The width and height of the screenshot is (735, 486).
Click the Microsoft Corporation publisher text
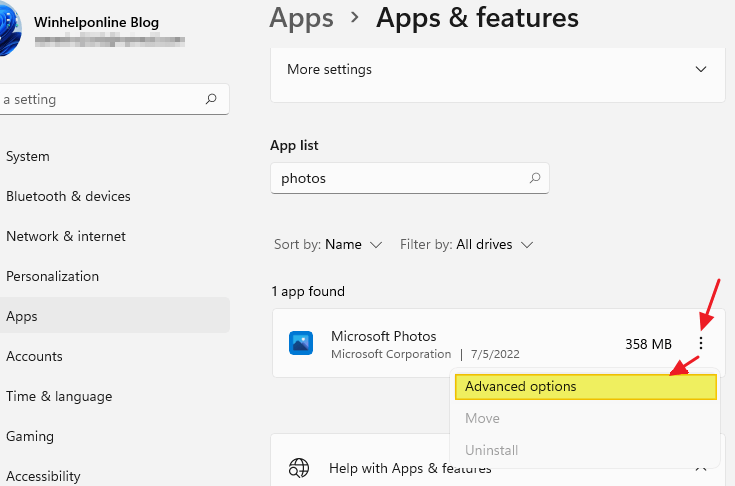coord(391,354)
